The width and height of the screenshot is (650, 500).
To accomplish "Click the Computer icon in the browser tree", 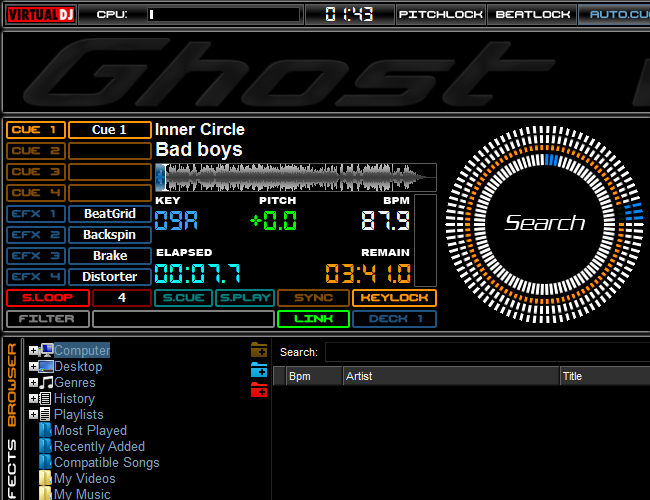I will tap(46, 350).
